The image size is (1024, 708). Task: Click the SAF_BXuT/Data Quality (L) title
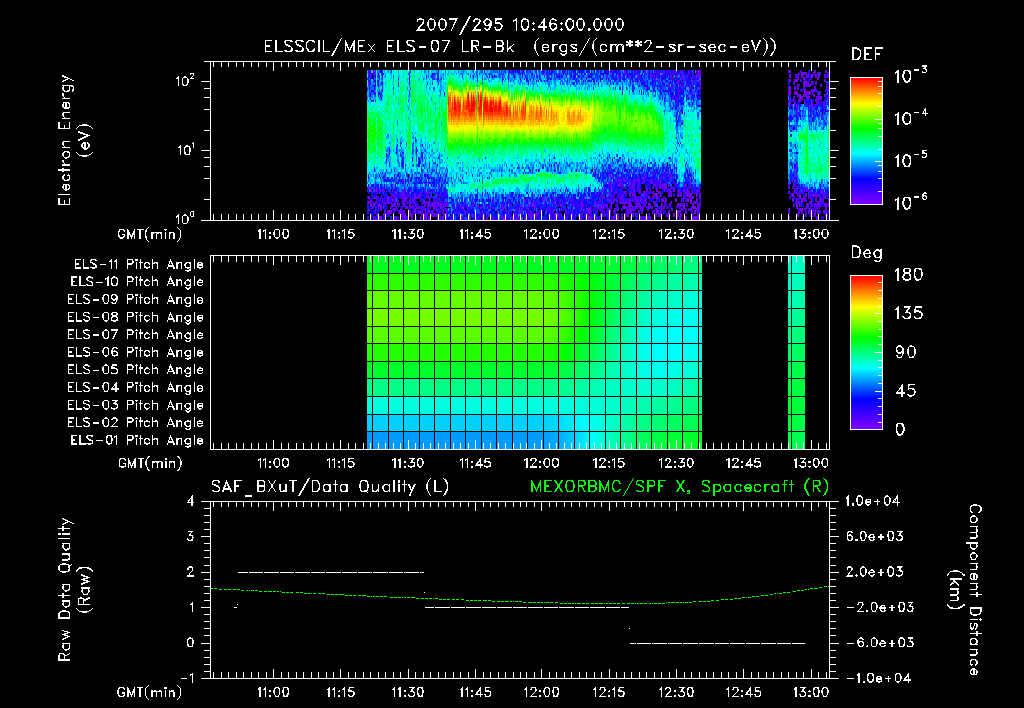point(330,487)
